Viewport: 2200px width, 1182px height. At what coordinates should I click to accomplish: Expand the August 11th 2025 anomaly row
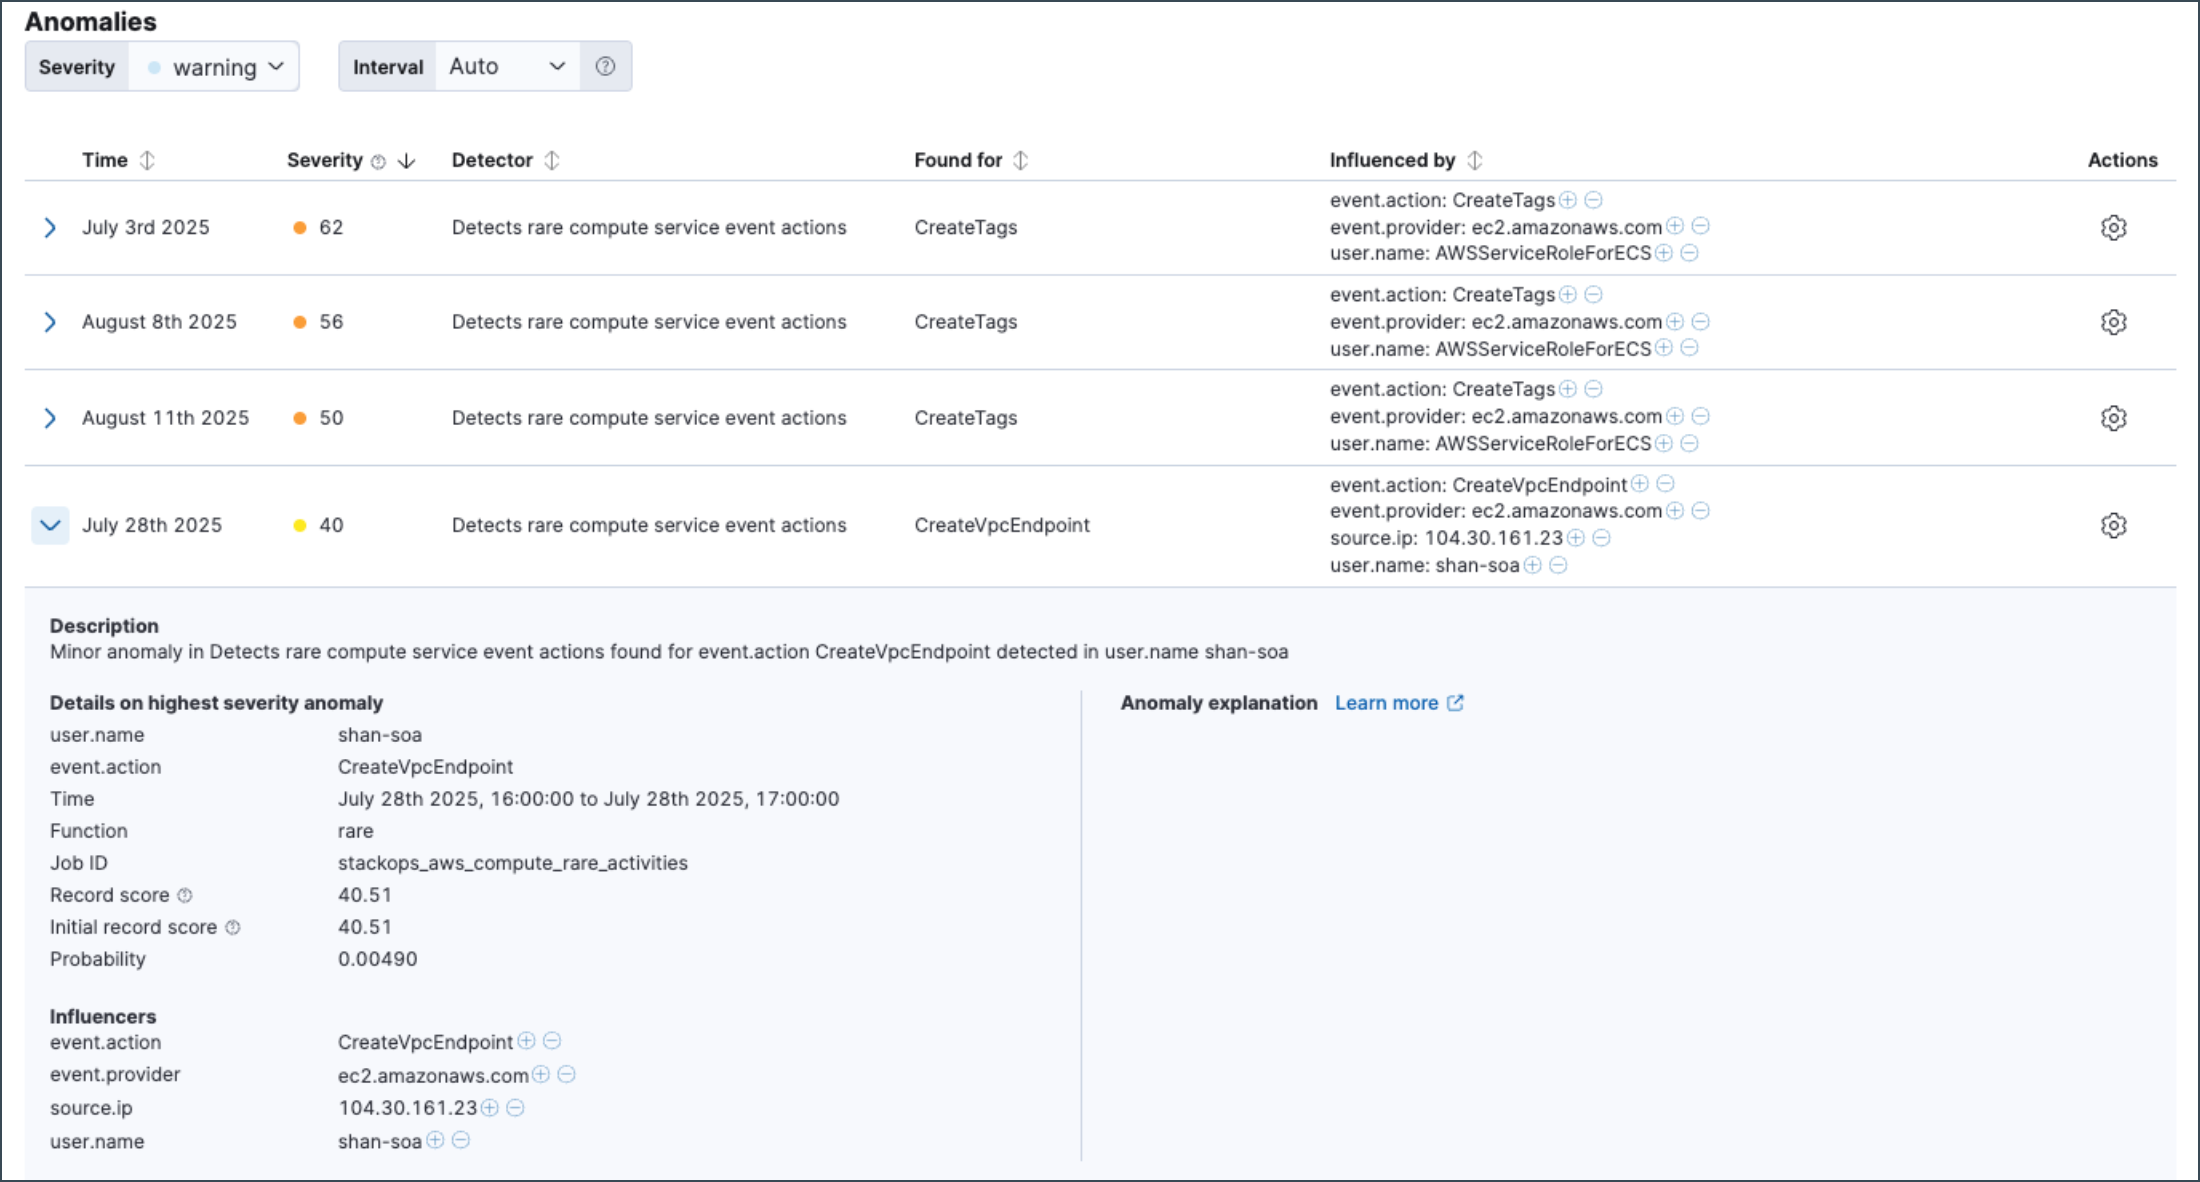click(x=50, y=418)
